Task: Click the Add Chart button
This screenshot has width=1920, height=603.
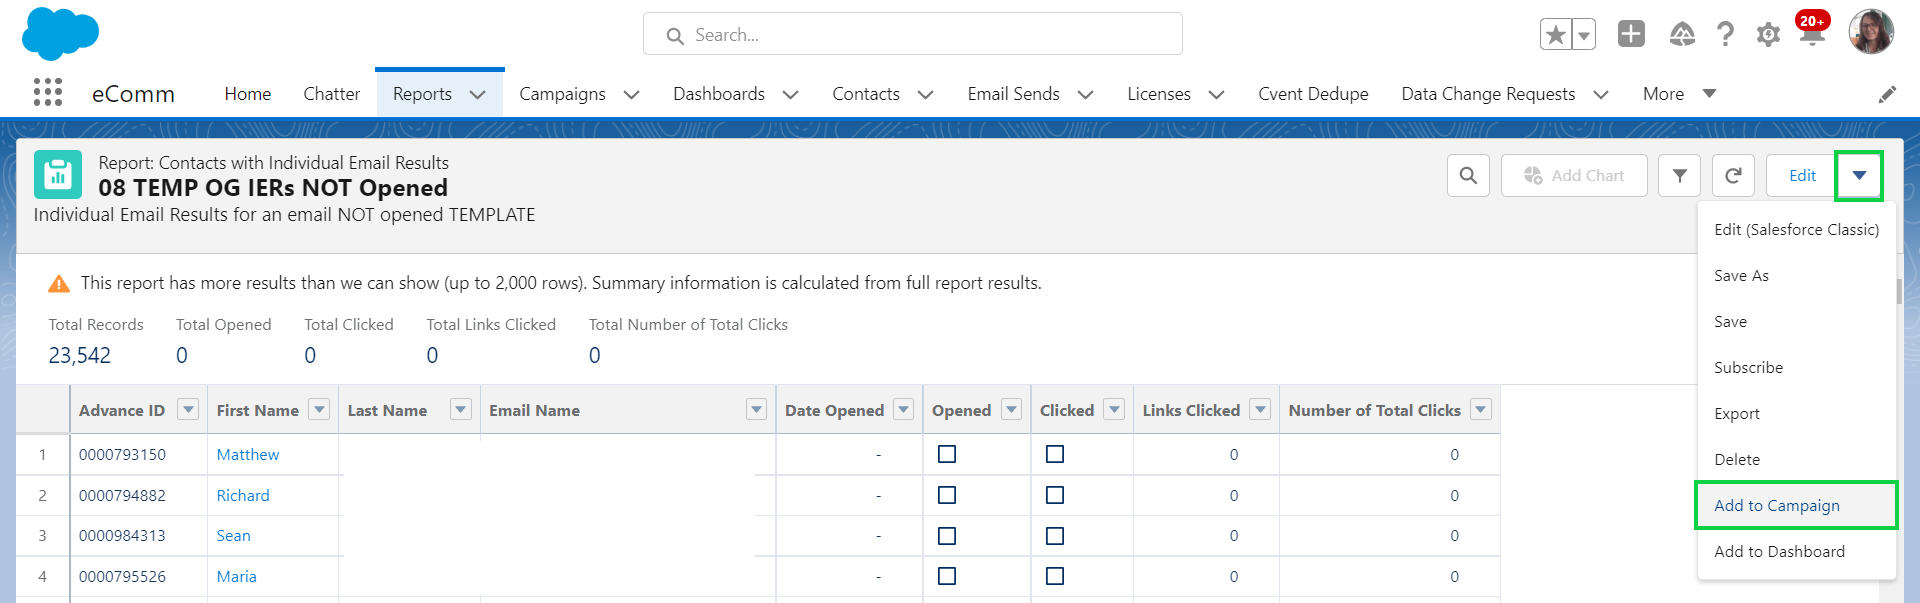Action: (1574, 176)
